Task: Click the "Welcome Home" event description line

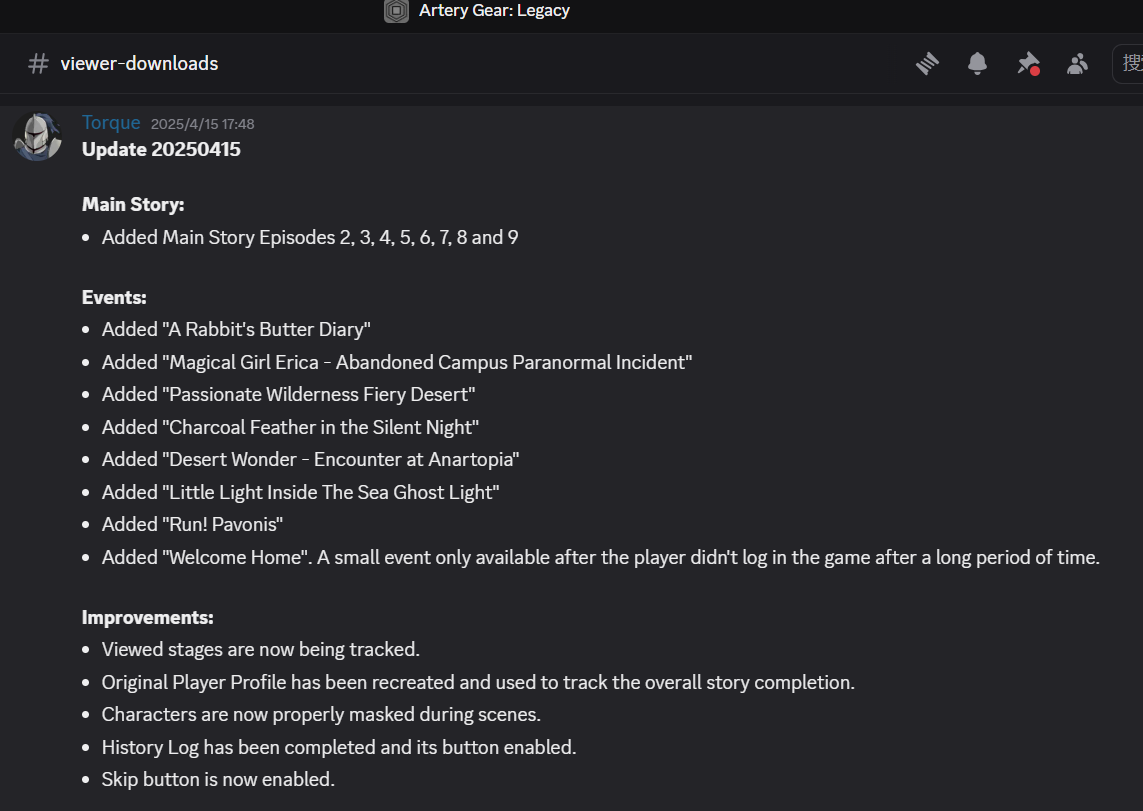Action: pyautogui.click(x=600, y=557)
